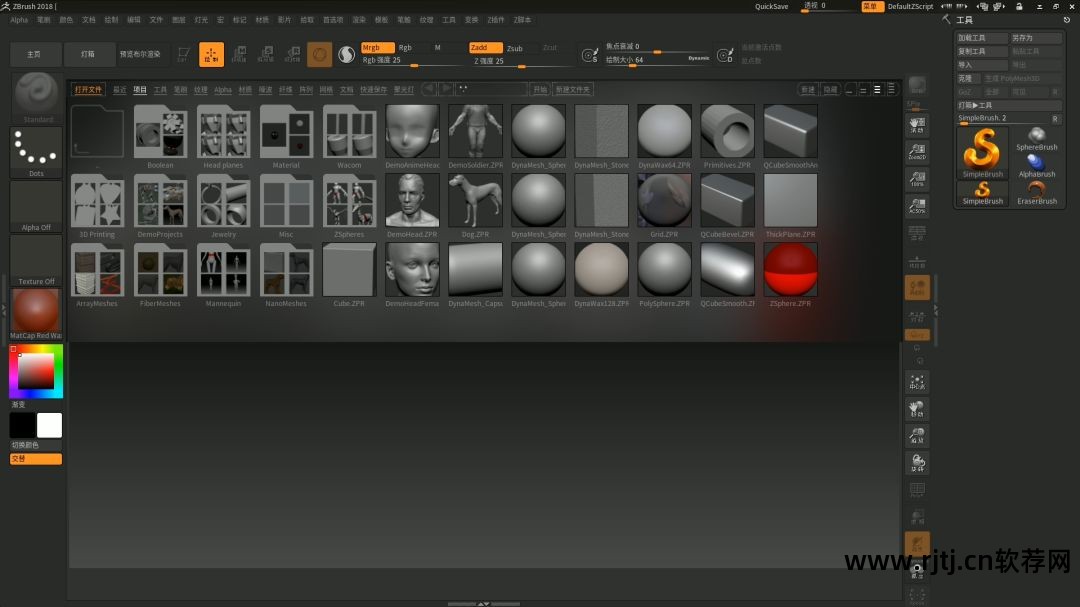The width and height of the screenshot is (1080, 607).
Task: Select the large SimpleBrush tool icon
Action: click(983, 152)
